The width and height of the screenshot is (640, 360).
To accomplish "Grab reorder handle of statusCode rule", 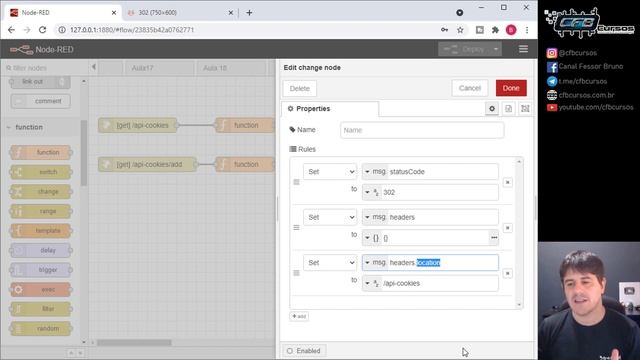I will tap(296, 182).
